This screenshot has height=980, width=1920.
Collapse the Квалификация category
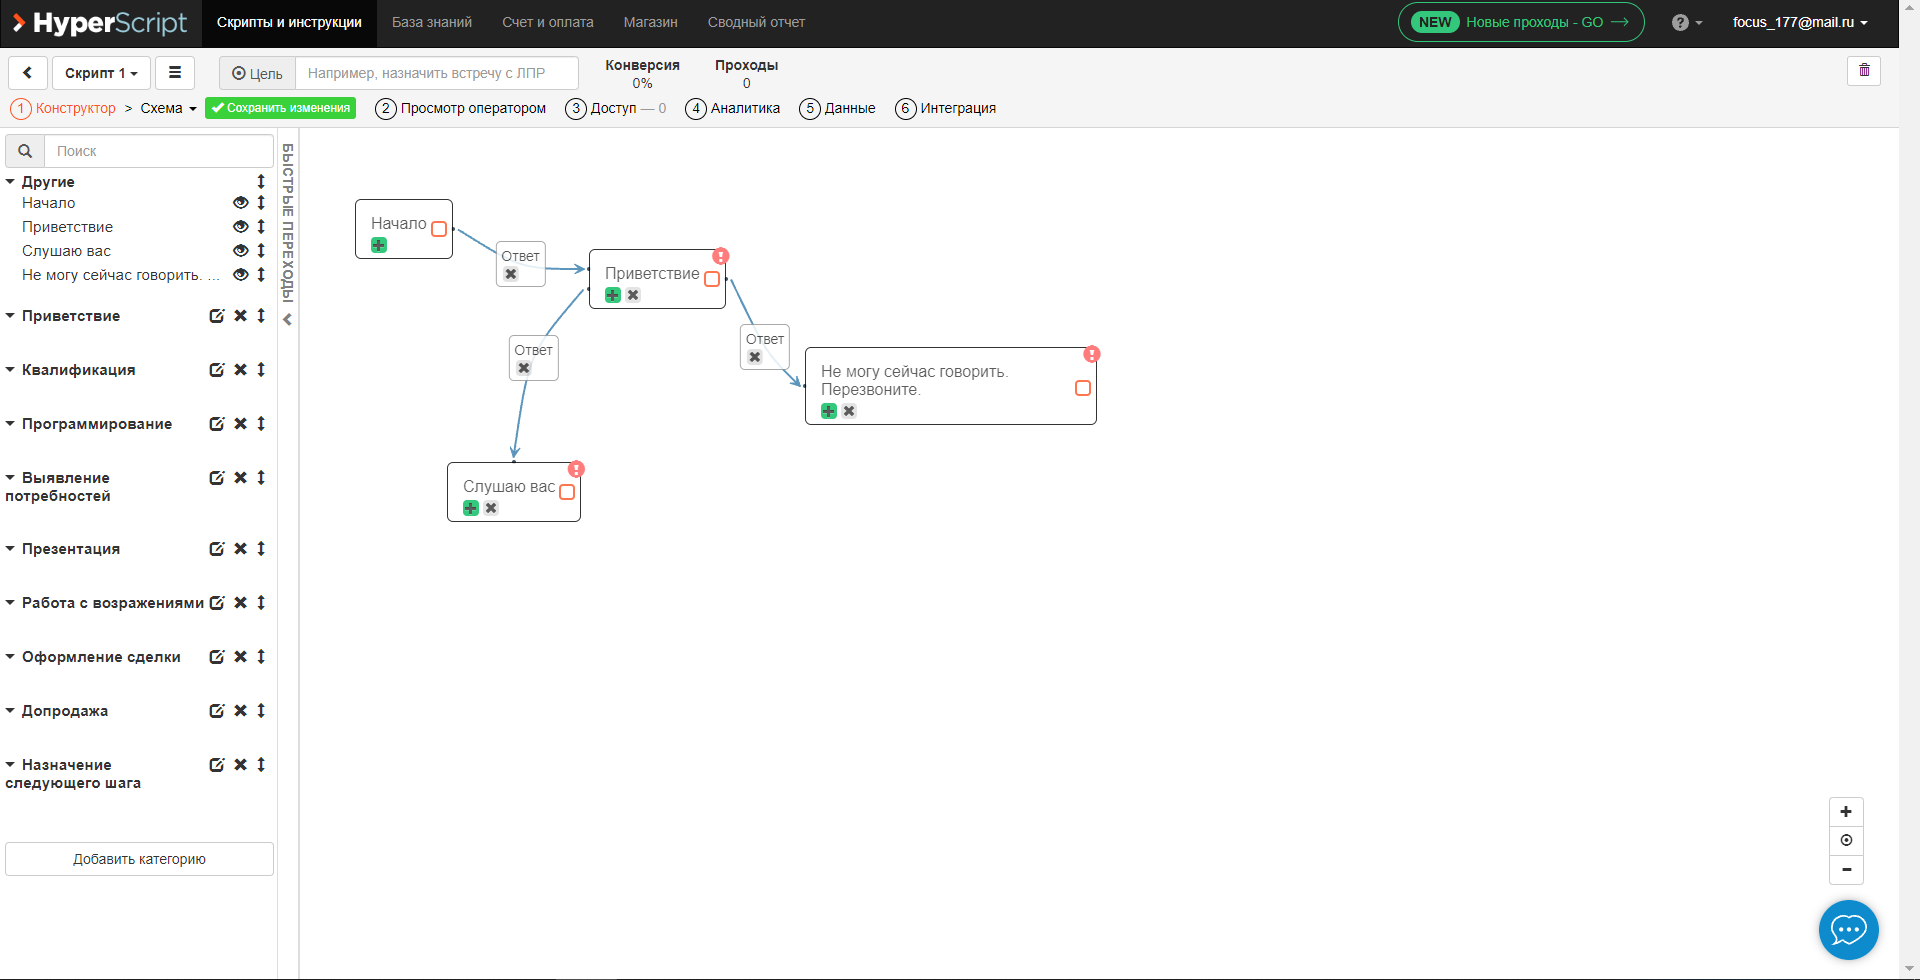click(10, 370)
